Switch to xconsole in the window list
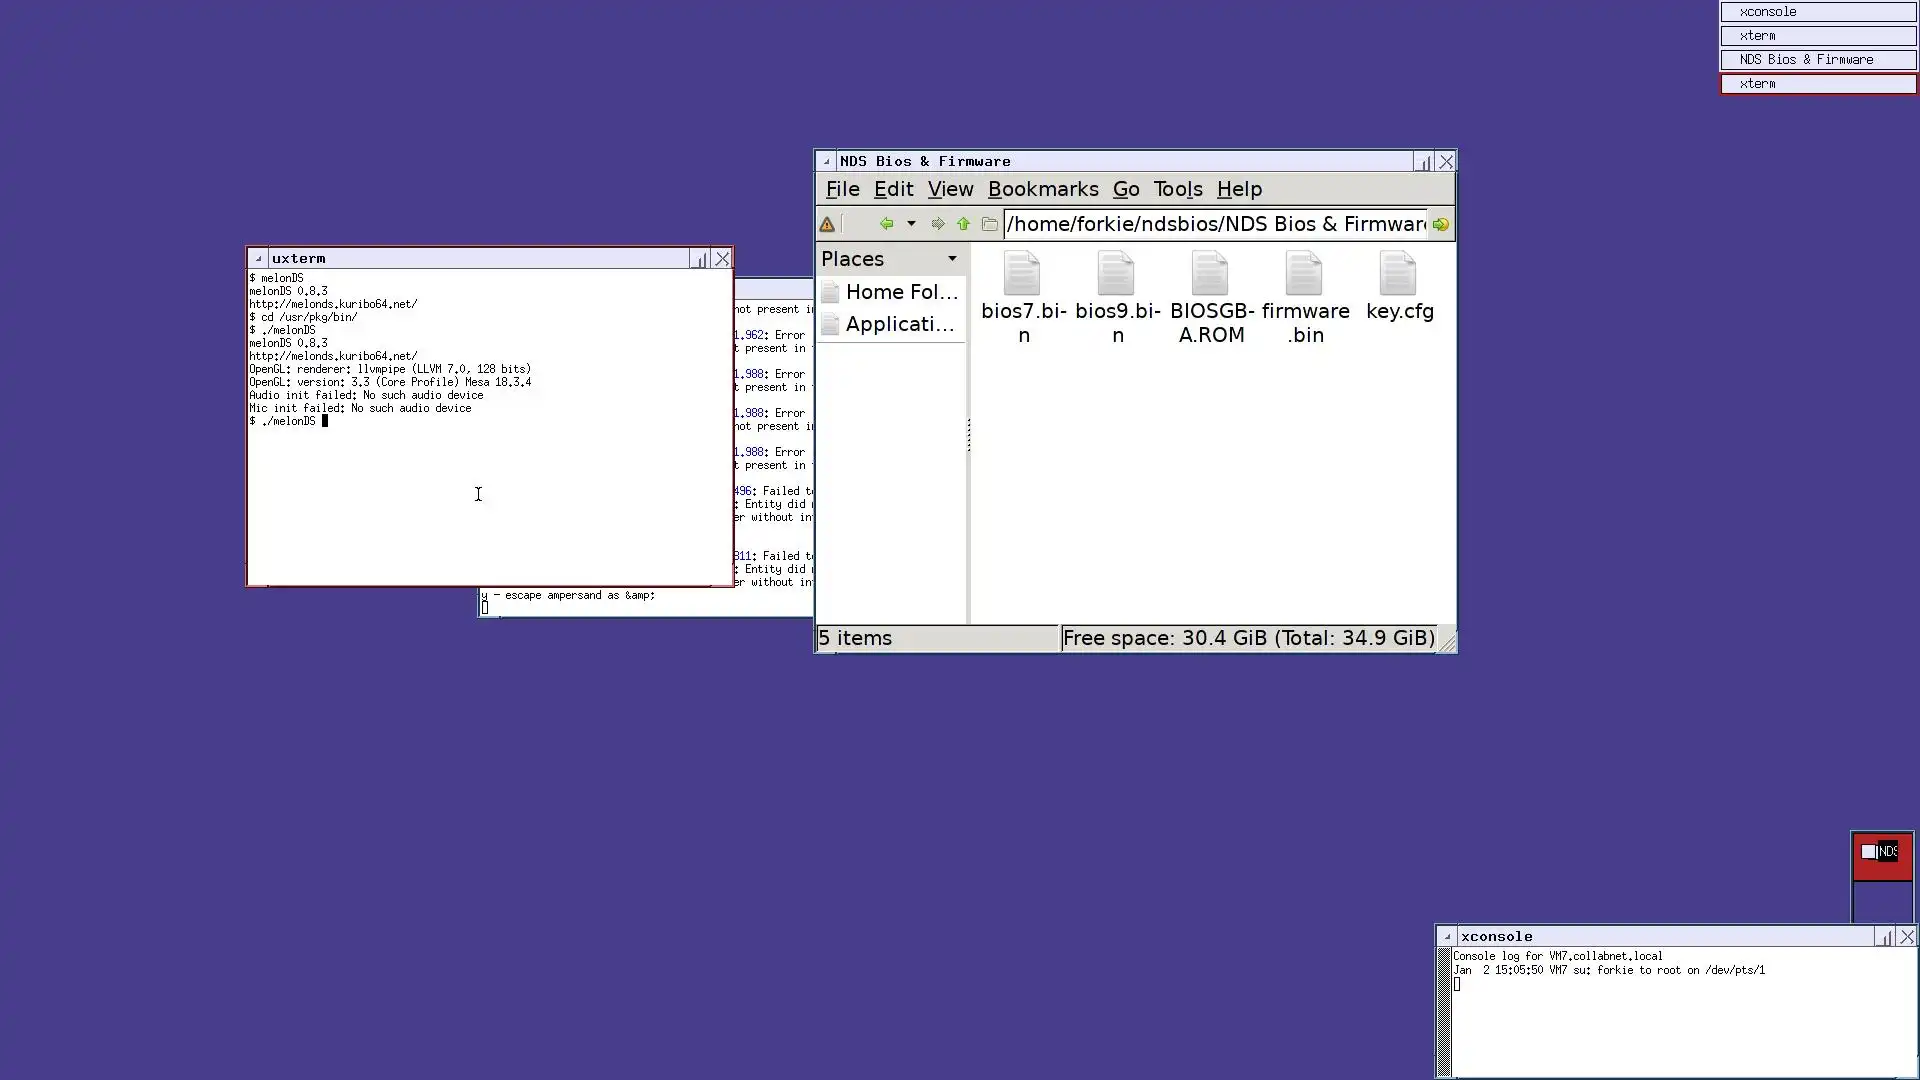 1817,12
